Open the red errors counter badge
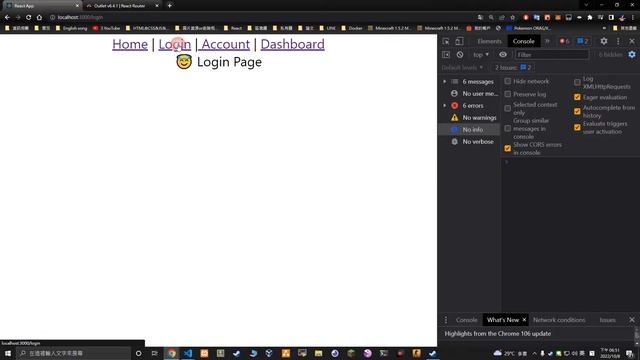 [x=564, y=41]
